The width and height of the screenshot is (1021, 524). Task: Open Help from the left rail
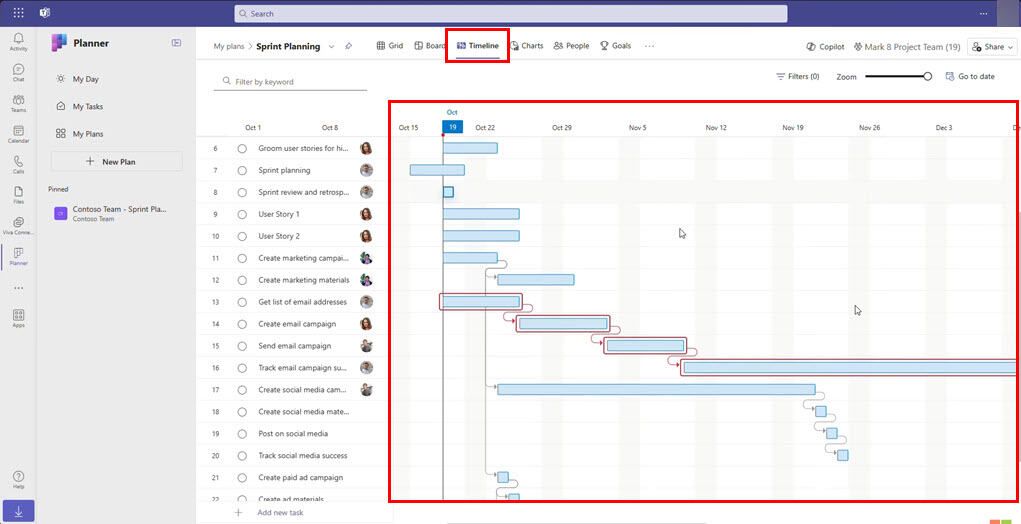coord(18,480)
